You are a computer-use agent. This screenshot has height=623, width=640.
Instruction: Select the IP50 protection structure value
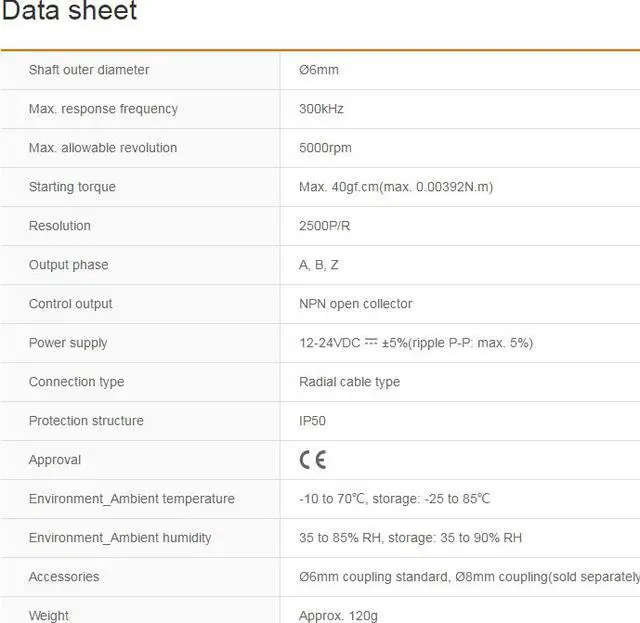pyautogui.click(x=312, y=421)
